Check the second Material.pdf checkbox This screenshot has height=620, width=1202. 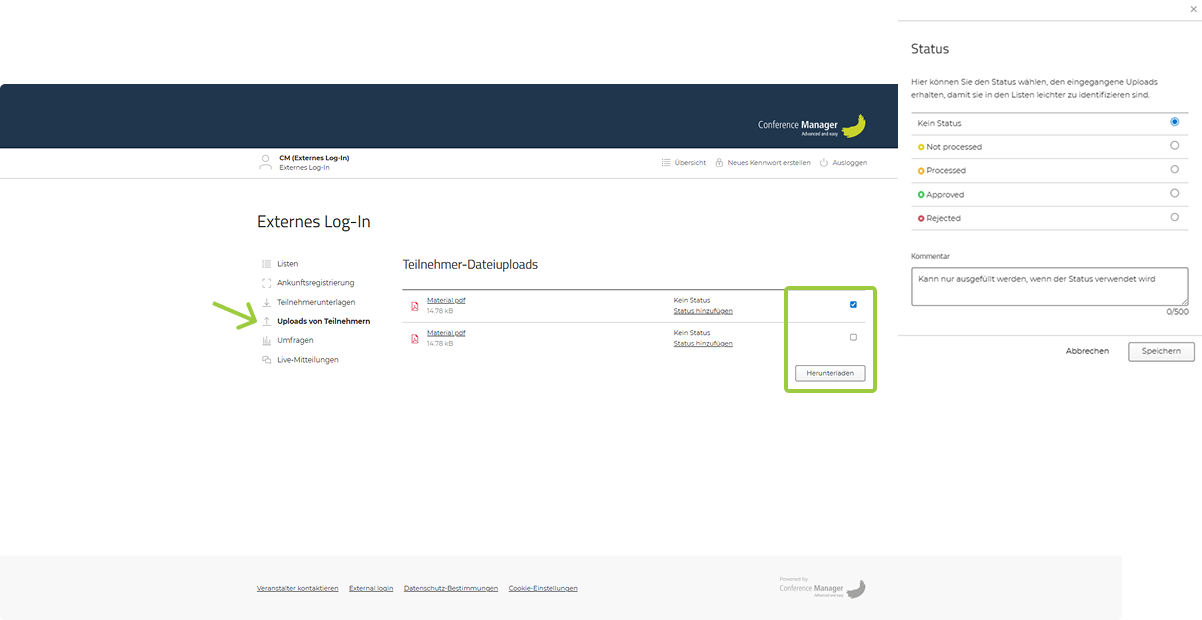click(x=853, y=337)
